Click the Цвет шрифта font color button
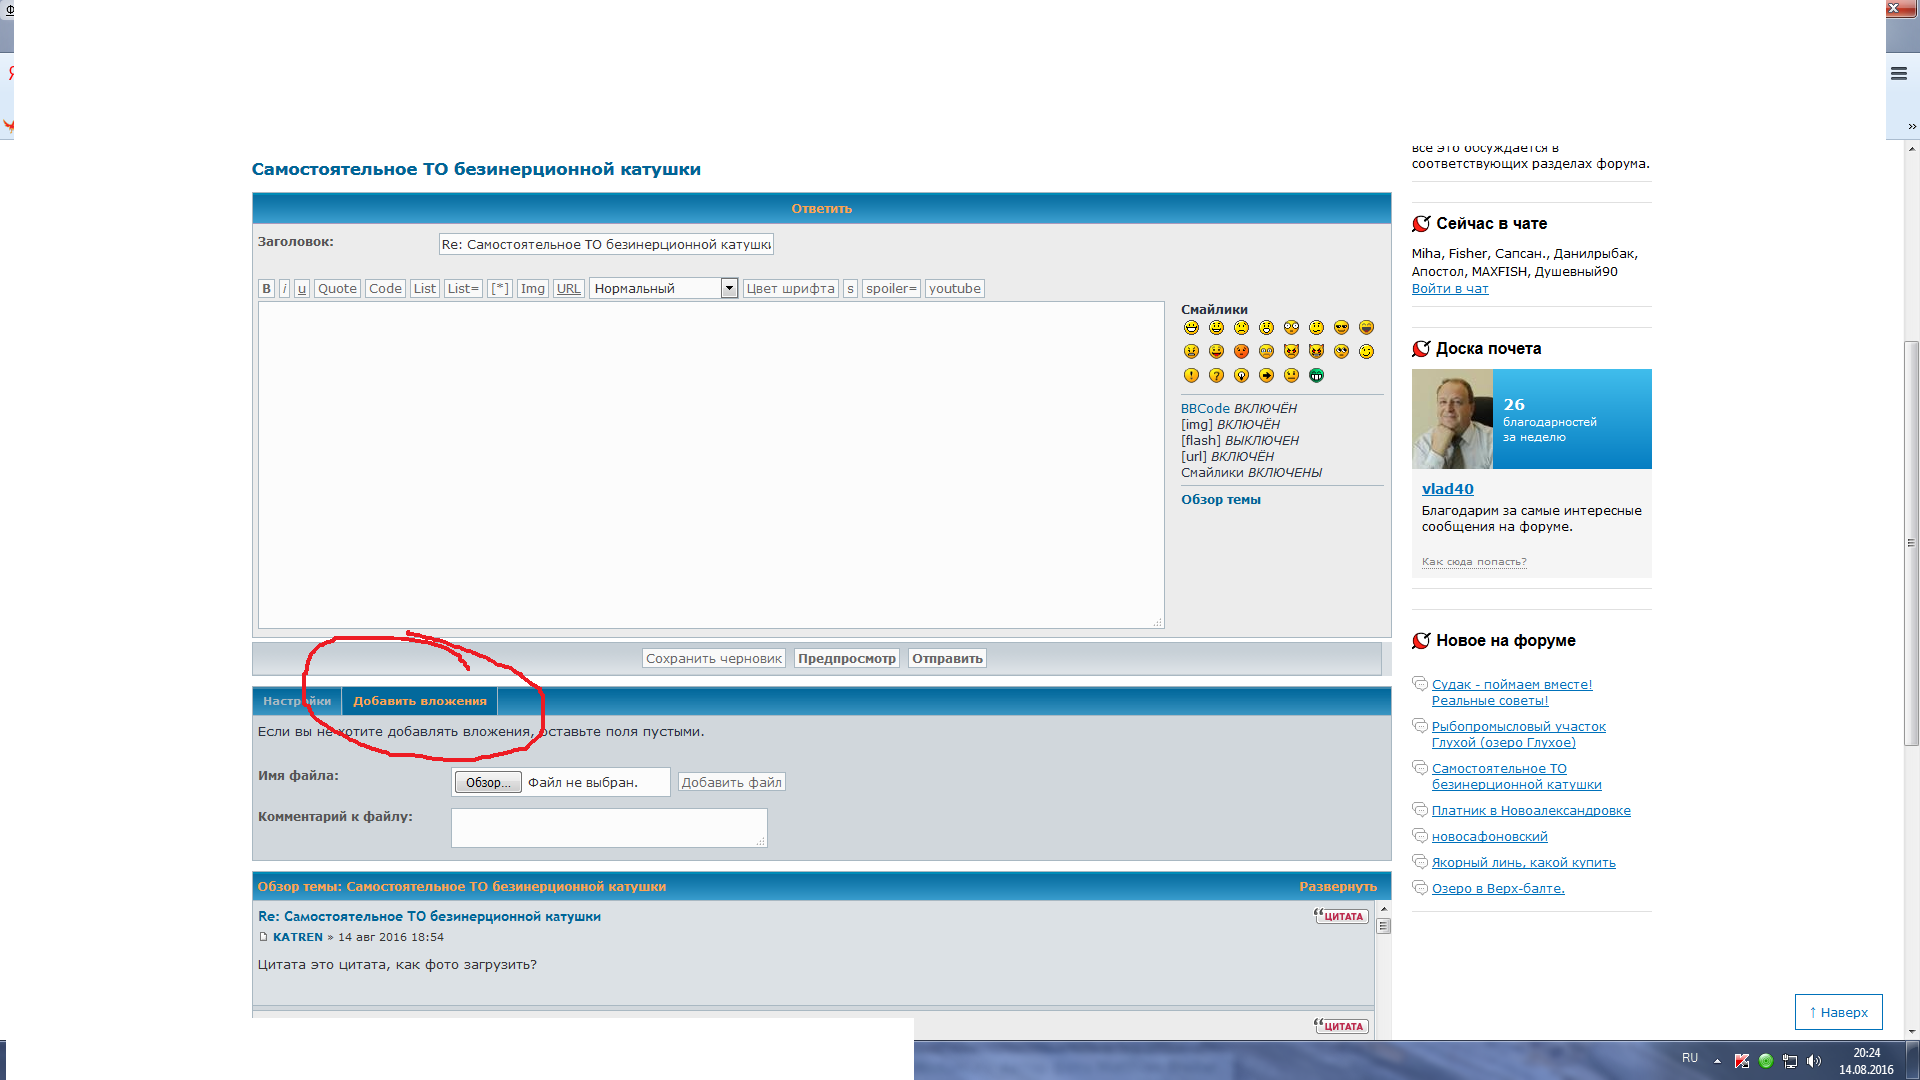 [x=789, y=289]
